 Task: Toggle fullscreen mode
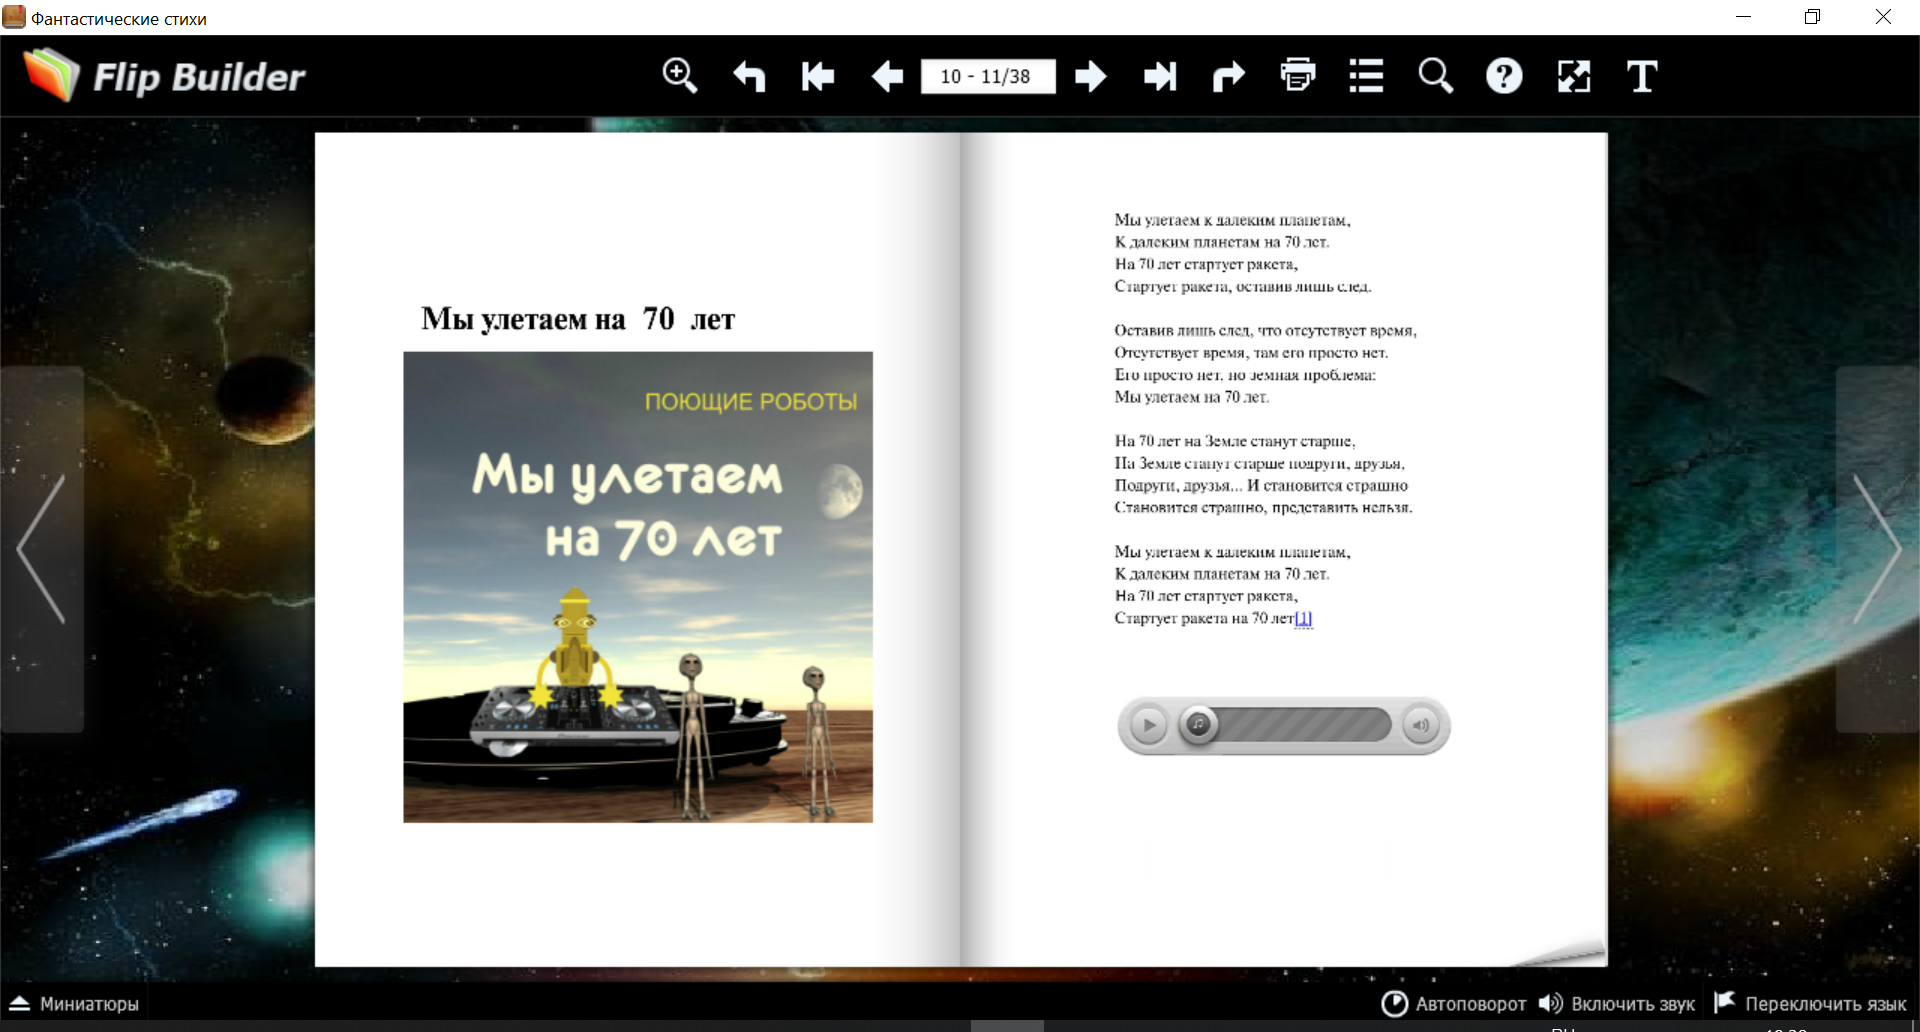1574,76
